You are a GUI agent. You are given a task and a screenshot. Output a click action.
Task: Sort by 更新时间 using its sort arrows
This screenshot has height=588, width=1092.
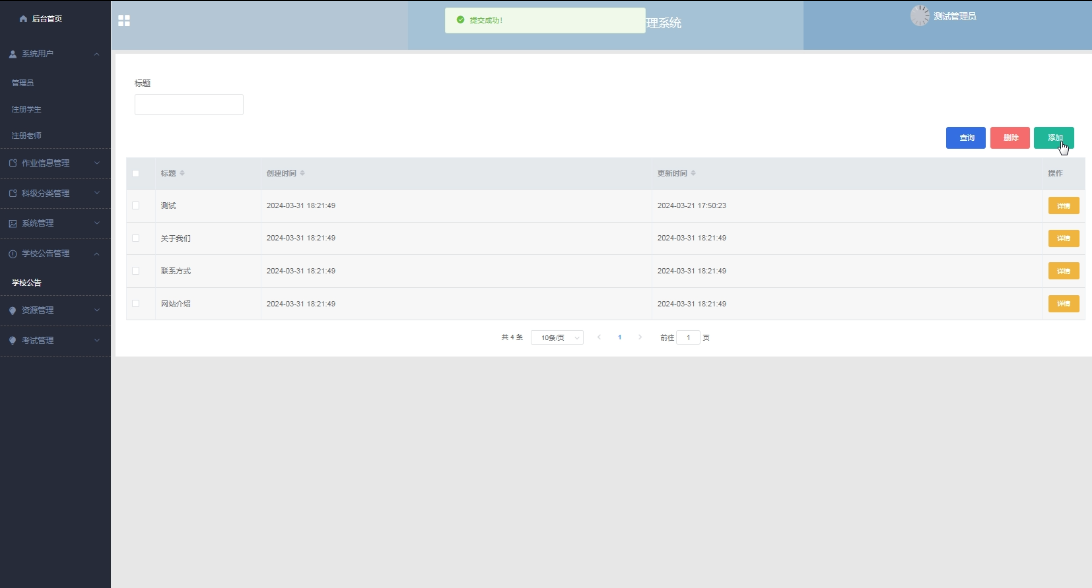(693, 173)
